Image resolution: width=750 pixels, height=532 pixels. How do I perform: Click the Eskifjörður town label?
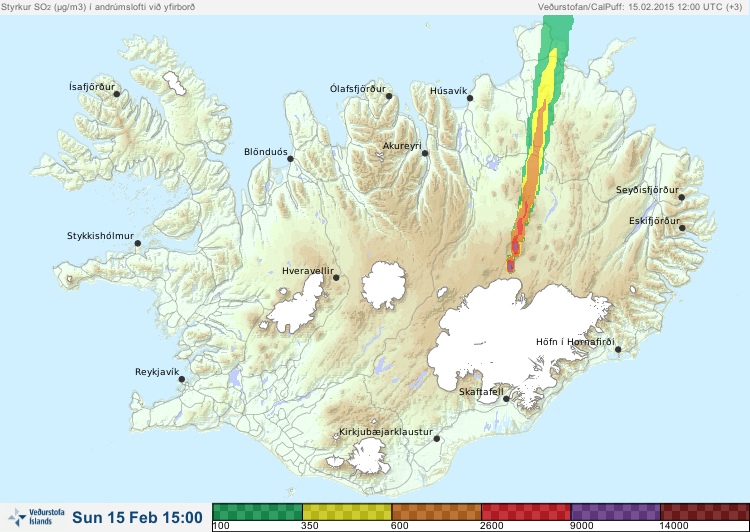click(654, 221)
